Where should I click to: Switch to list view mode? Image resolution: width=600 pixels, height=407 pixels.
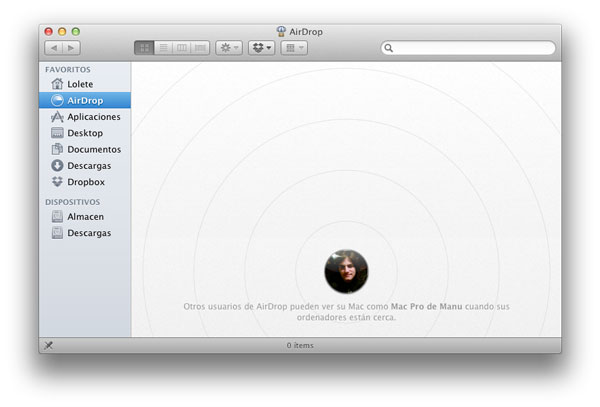point(163,48)
